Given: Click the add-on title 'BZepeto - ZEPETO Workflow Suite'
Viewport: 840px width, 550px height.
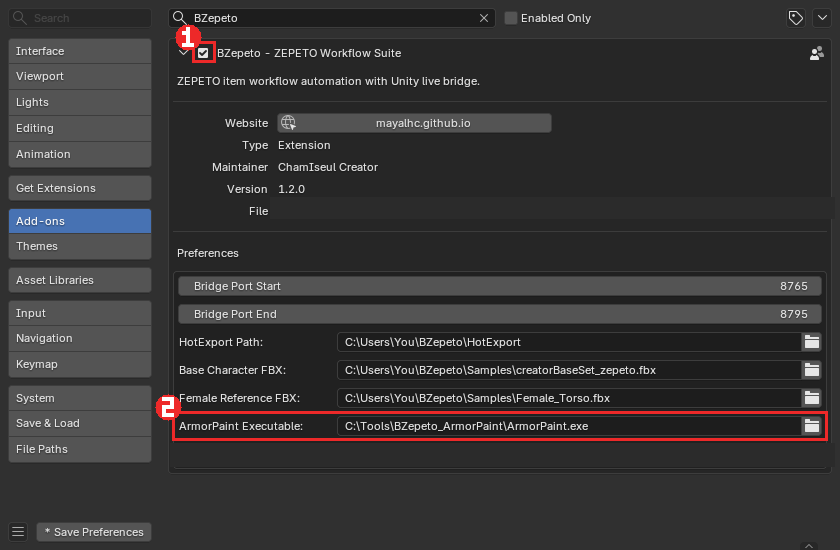Looking at the screenshot, I should [x=309, y=53].
